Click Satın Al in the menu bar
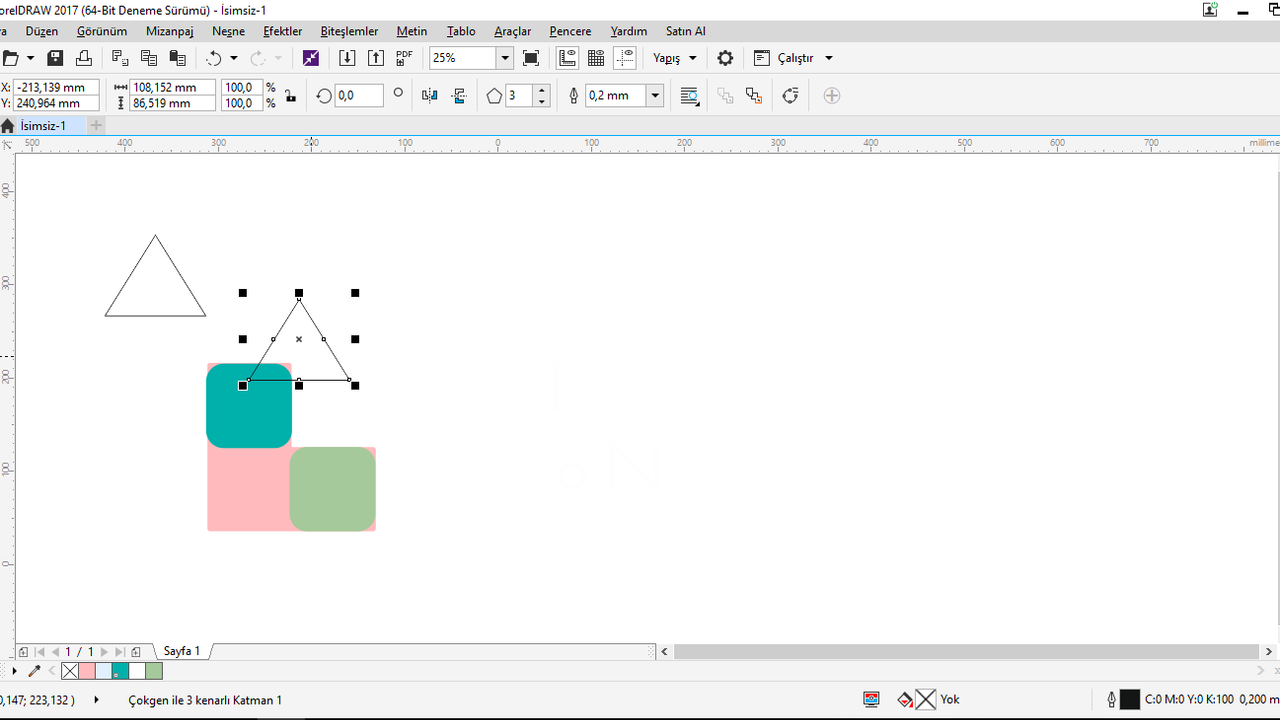The width and height of the screenshot is (1280, 720). point(685,31)
